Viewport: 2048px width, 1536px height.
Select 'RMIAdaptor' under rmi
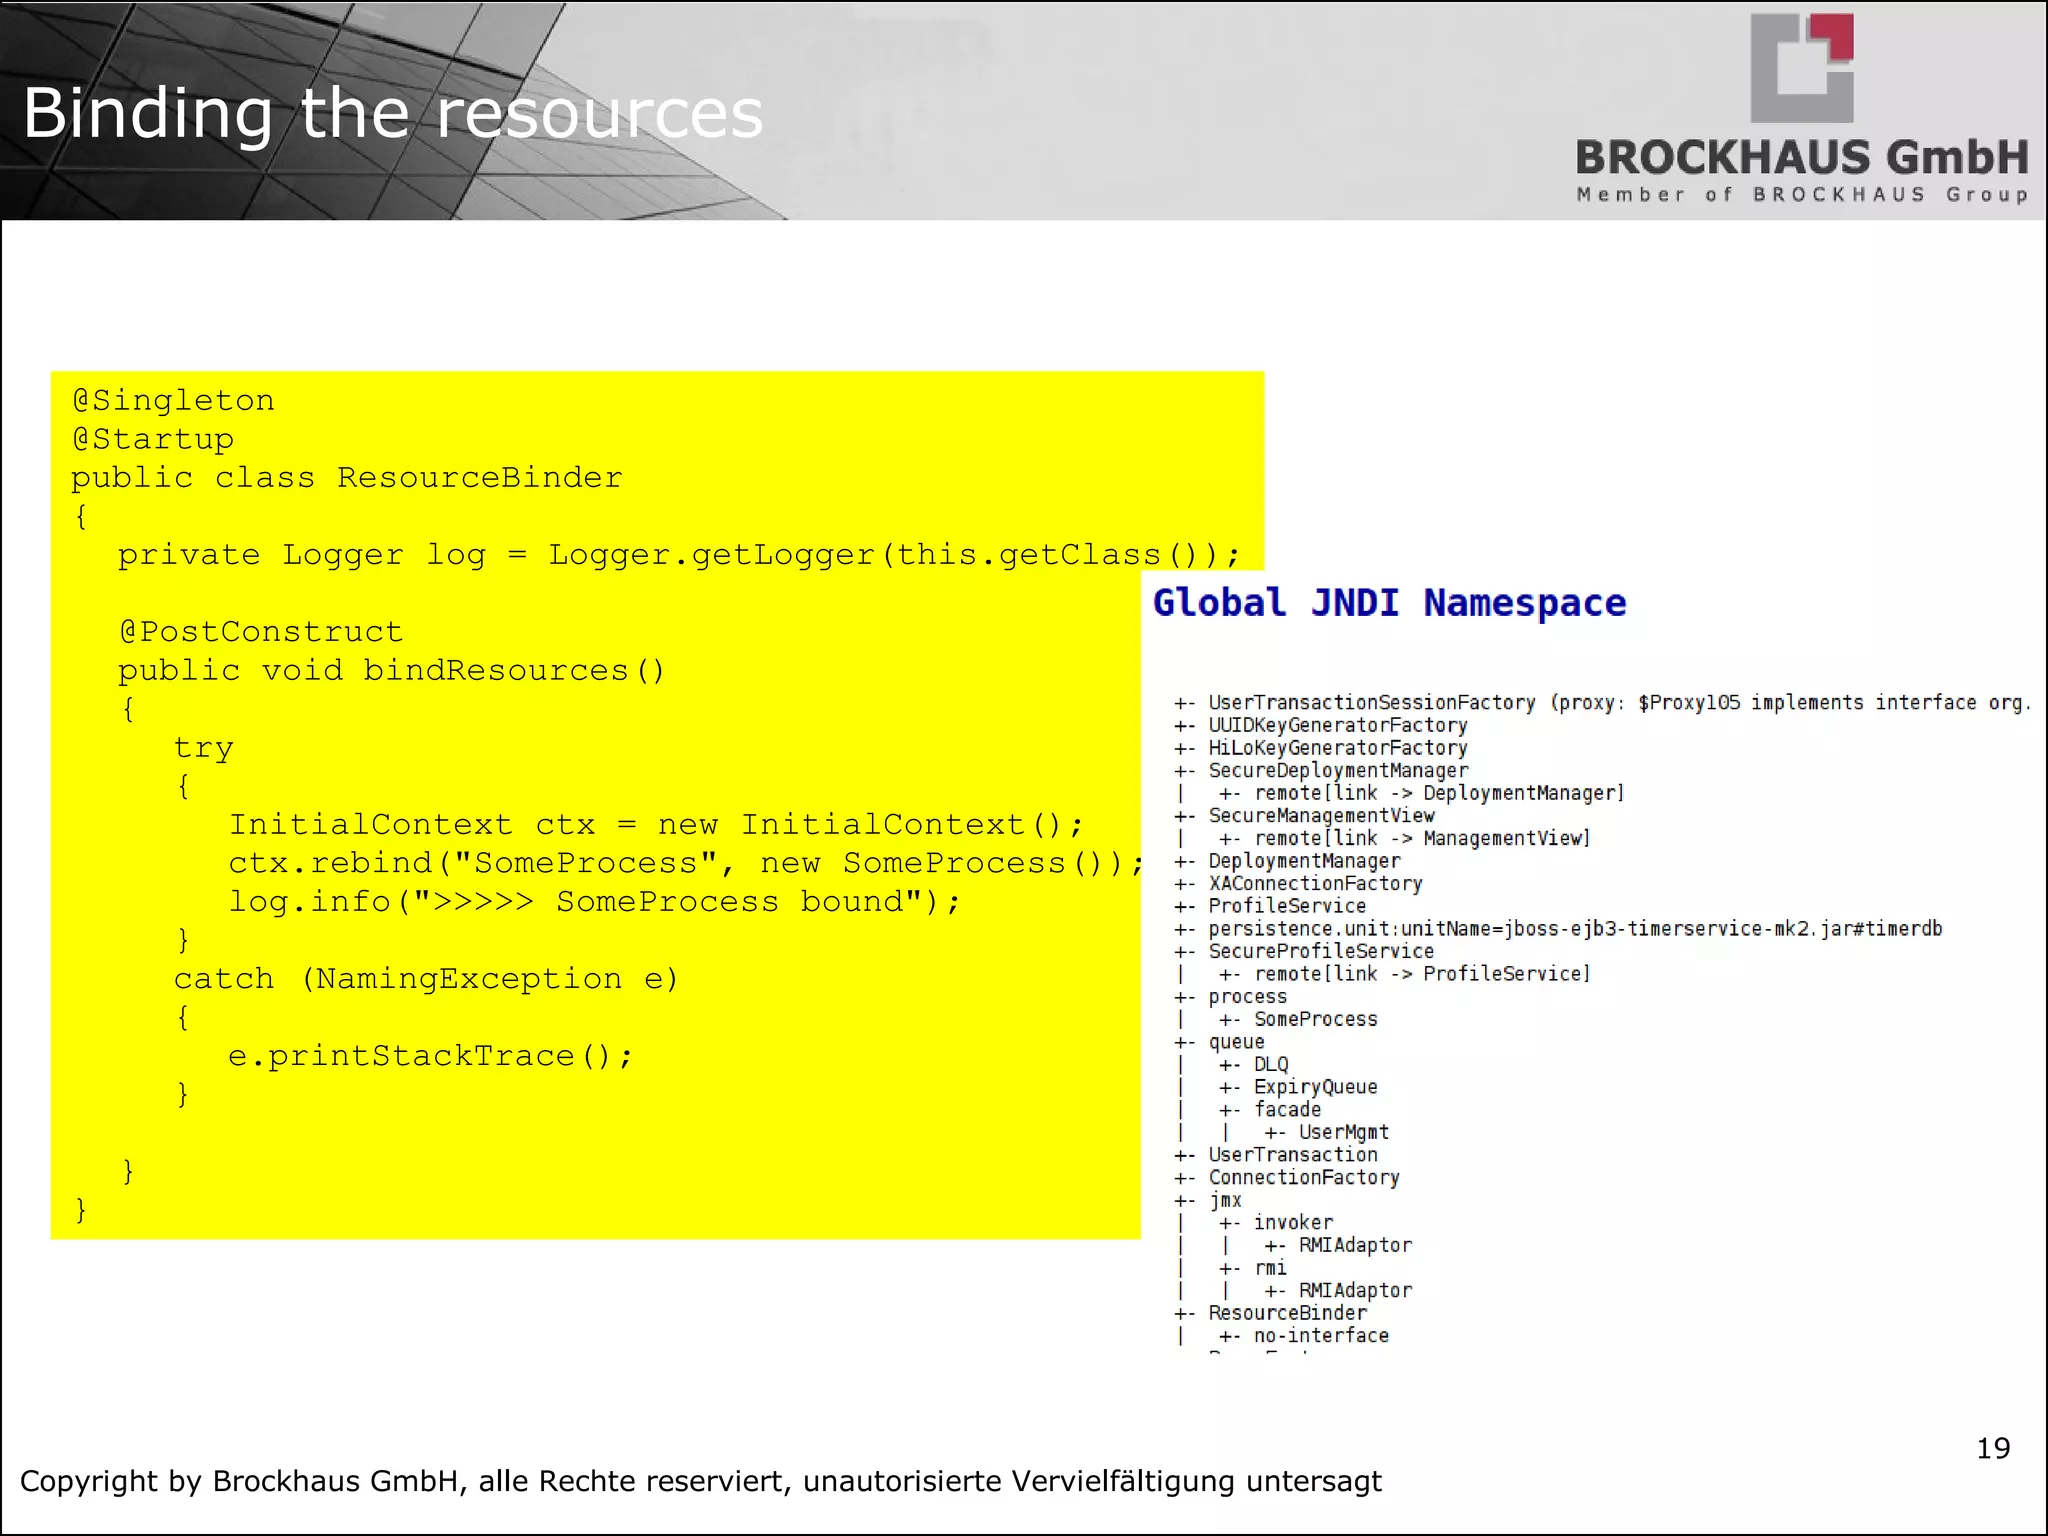pyautogui.click(x=1355, y=1291)
